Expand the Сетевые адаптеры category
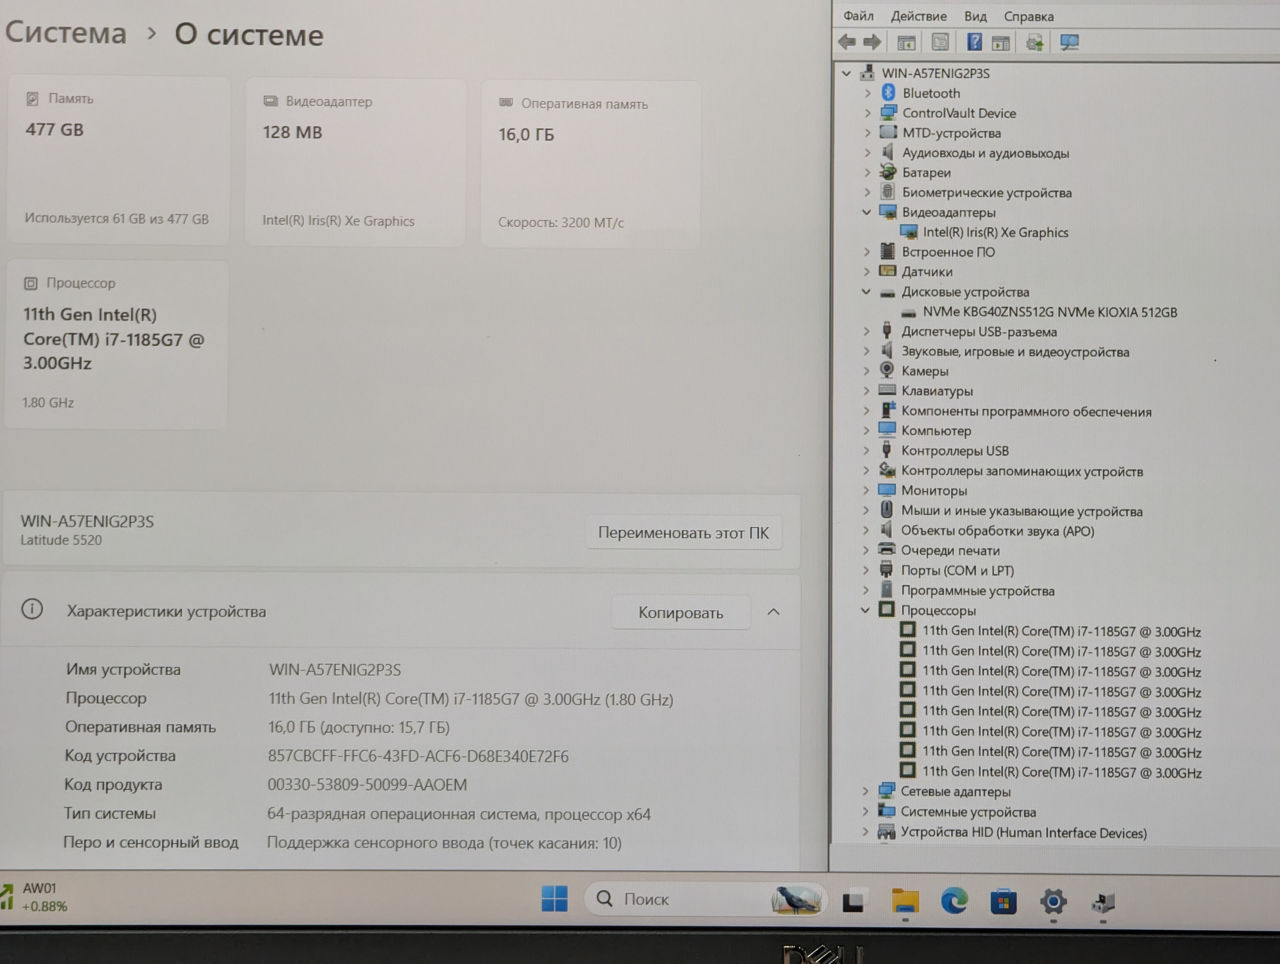 click(x=866, y=791)
